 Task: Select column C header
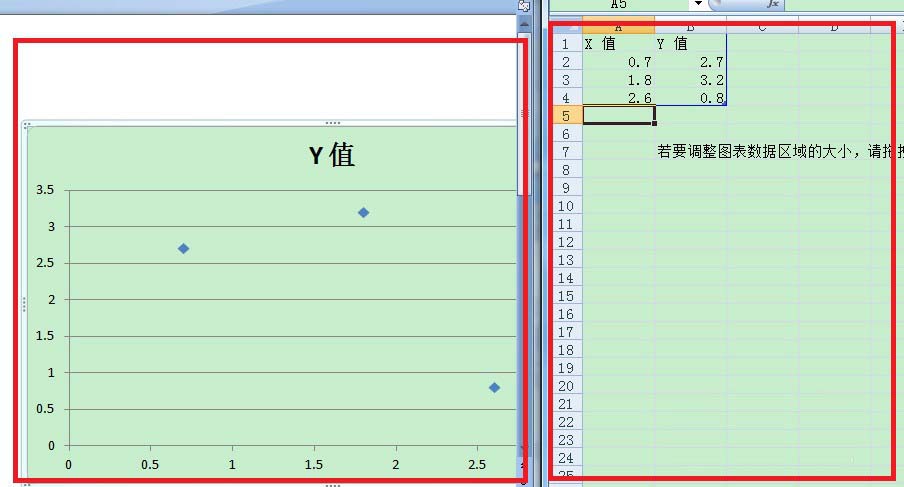click(762, 28)
